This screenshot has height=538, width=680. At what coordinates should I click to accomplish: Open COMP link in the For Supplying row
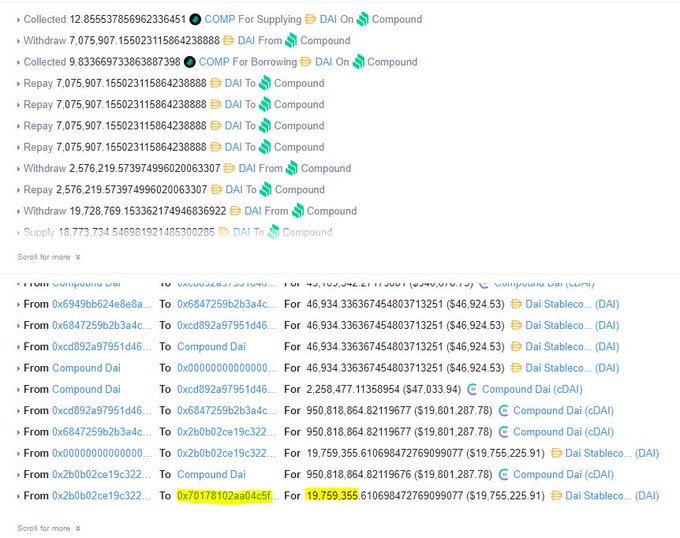point(220,20)
